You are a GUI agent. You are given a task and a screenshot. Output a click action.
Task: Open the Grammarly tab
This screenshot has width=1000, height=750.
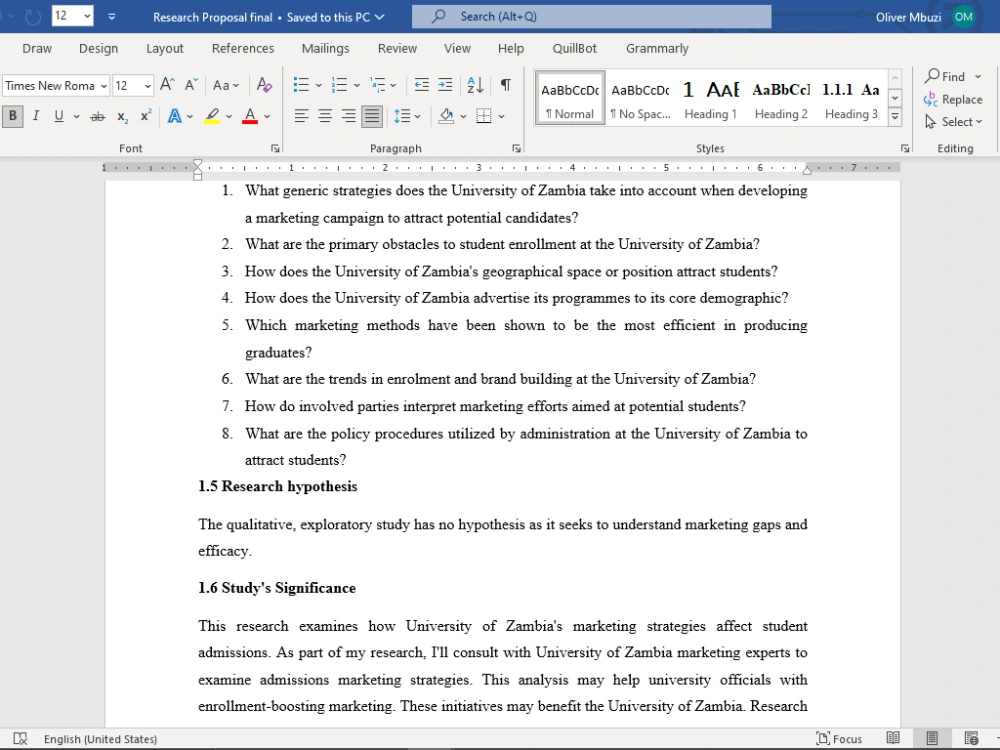(x=657, y=48)
